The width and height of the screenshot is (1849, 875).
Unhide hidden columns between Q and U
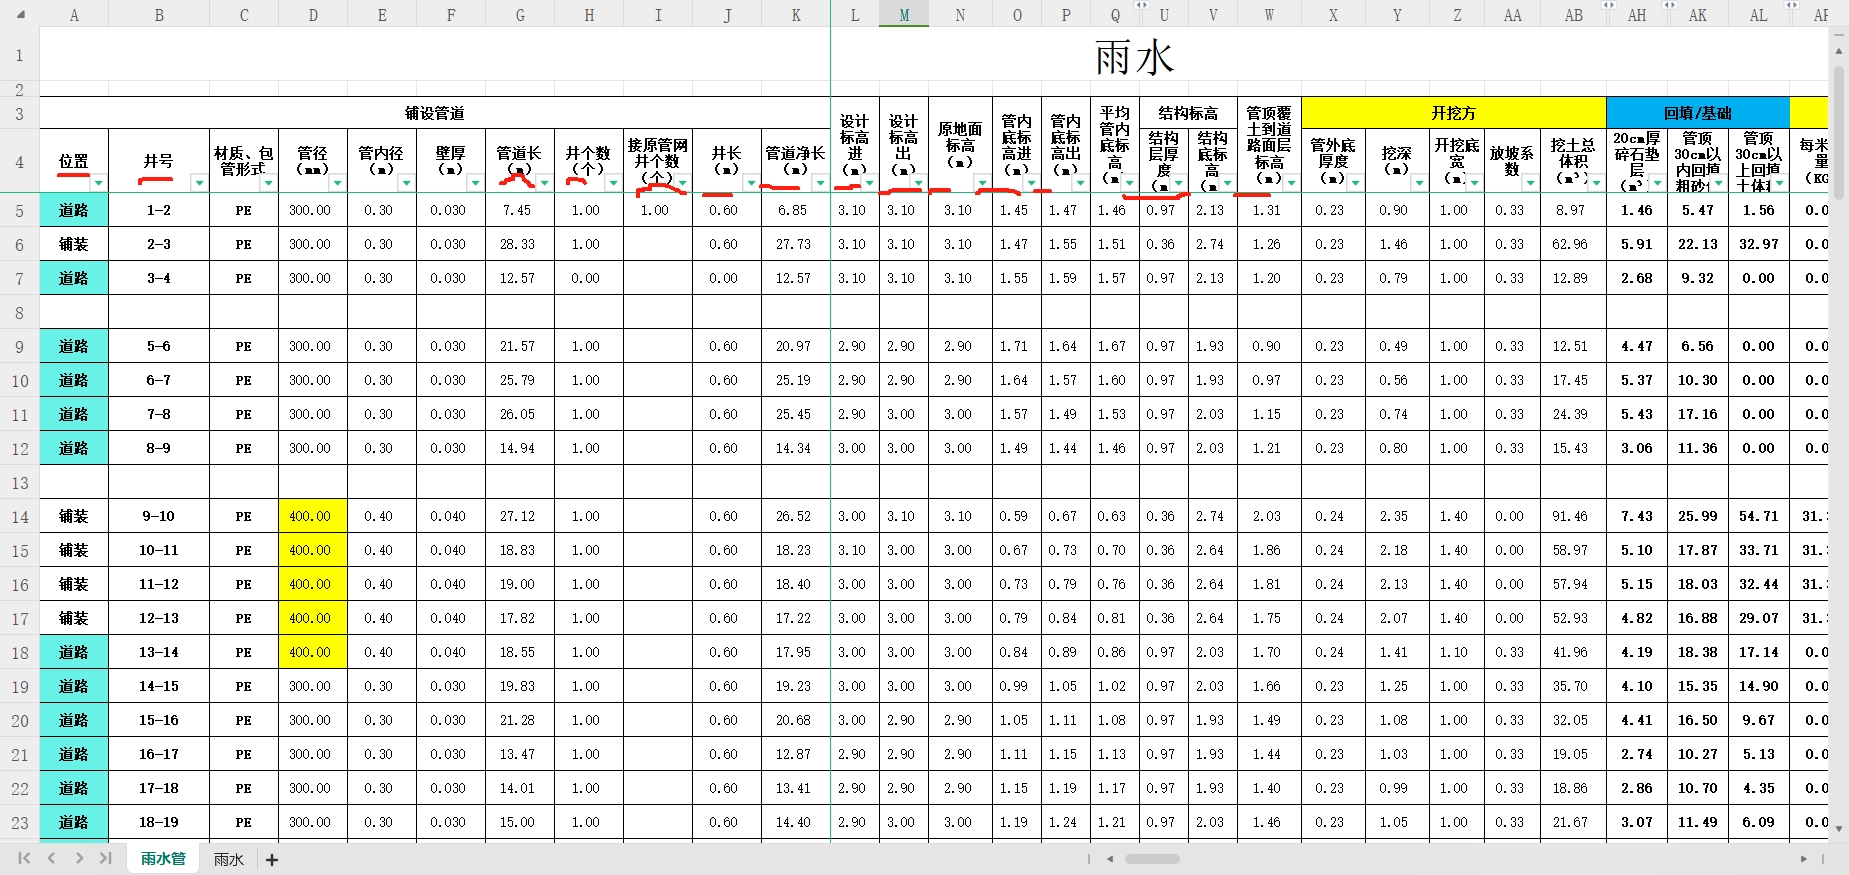pyautogui.click(x=1140, y=5)
